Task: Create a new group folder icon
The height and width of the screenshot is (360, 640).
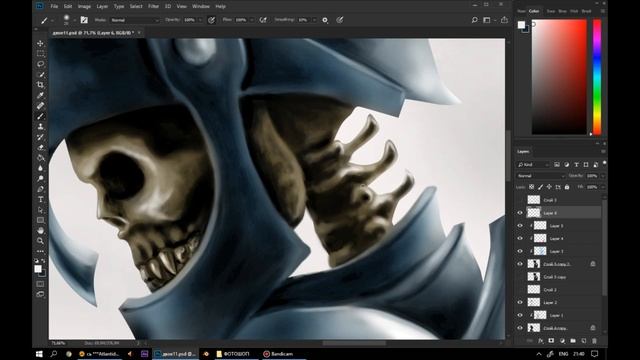Action: pyautogui.click(x=573, y=340)
